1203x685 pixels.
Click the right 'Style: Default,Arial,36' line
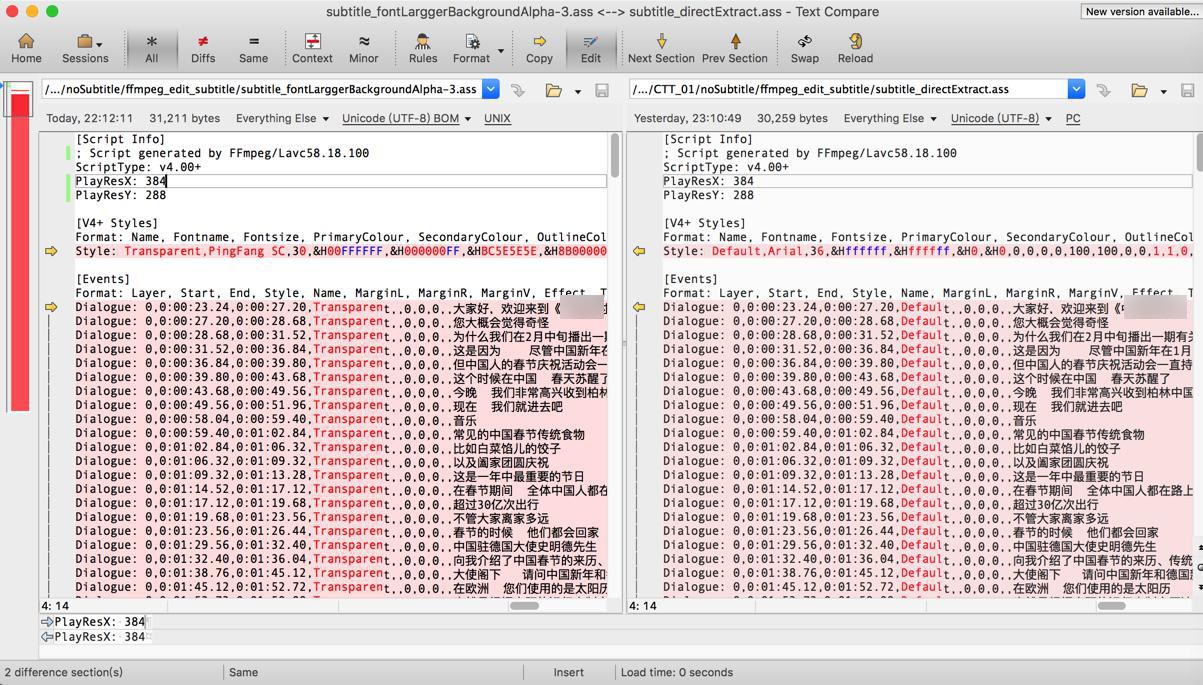pyautogui.click(x=927, y=251)
